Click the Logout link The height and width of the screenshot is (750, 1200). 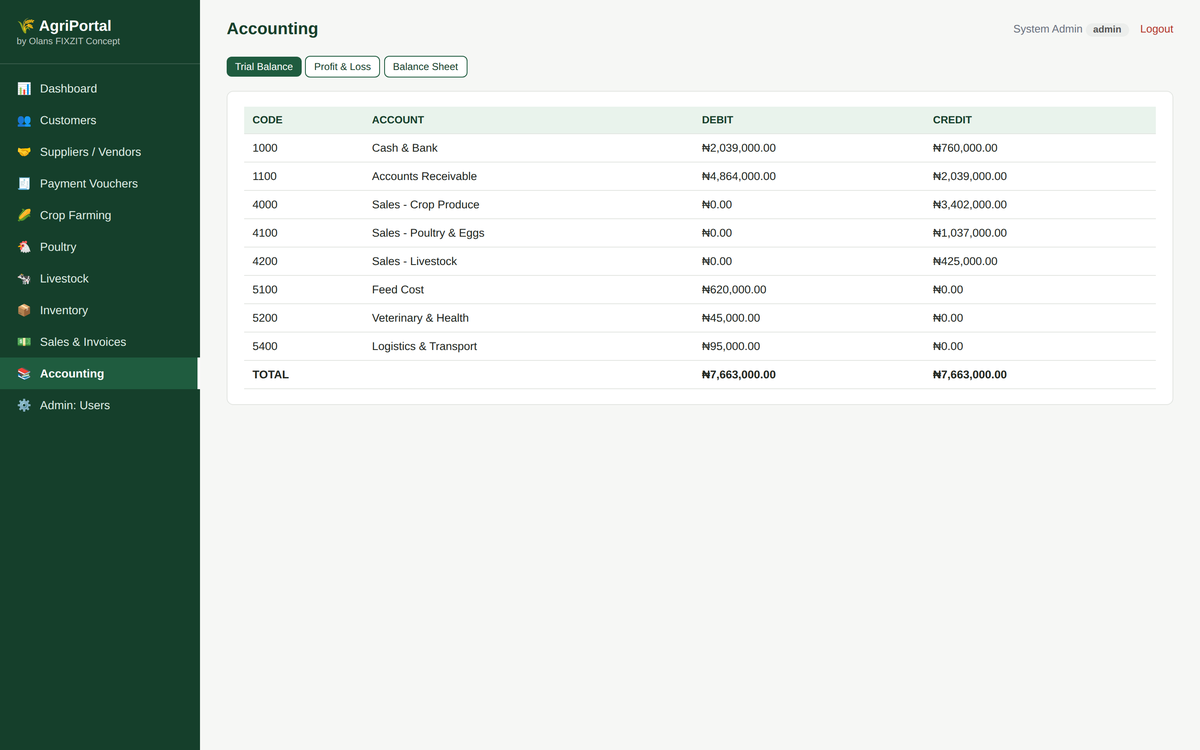click(x=1156, y=29)
